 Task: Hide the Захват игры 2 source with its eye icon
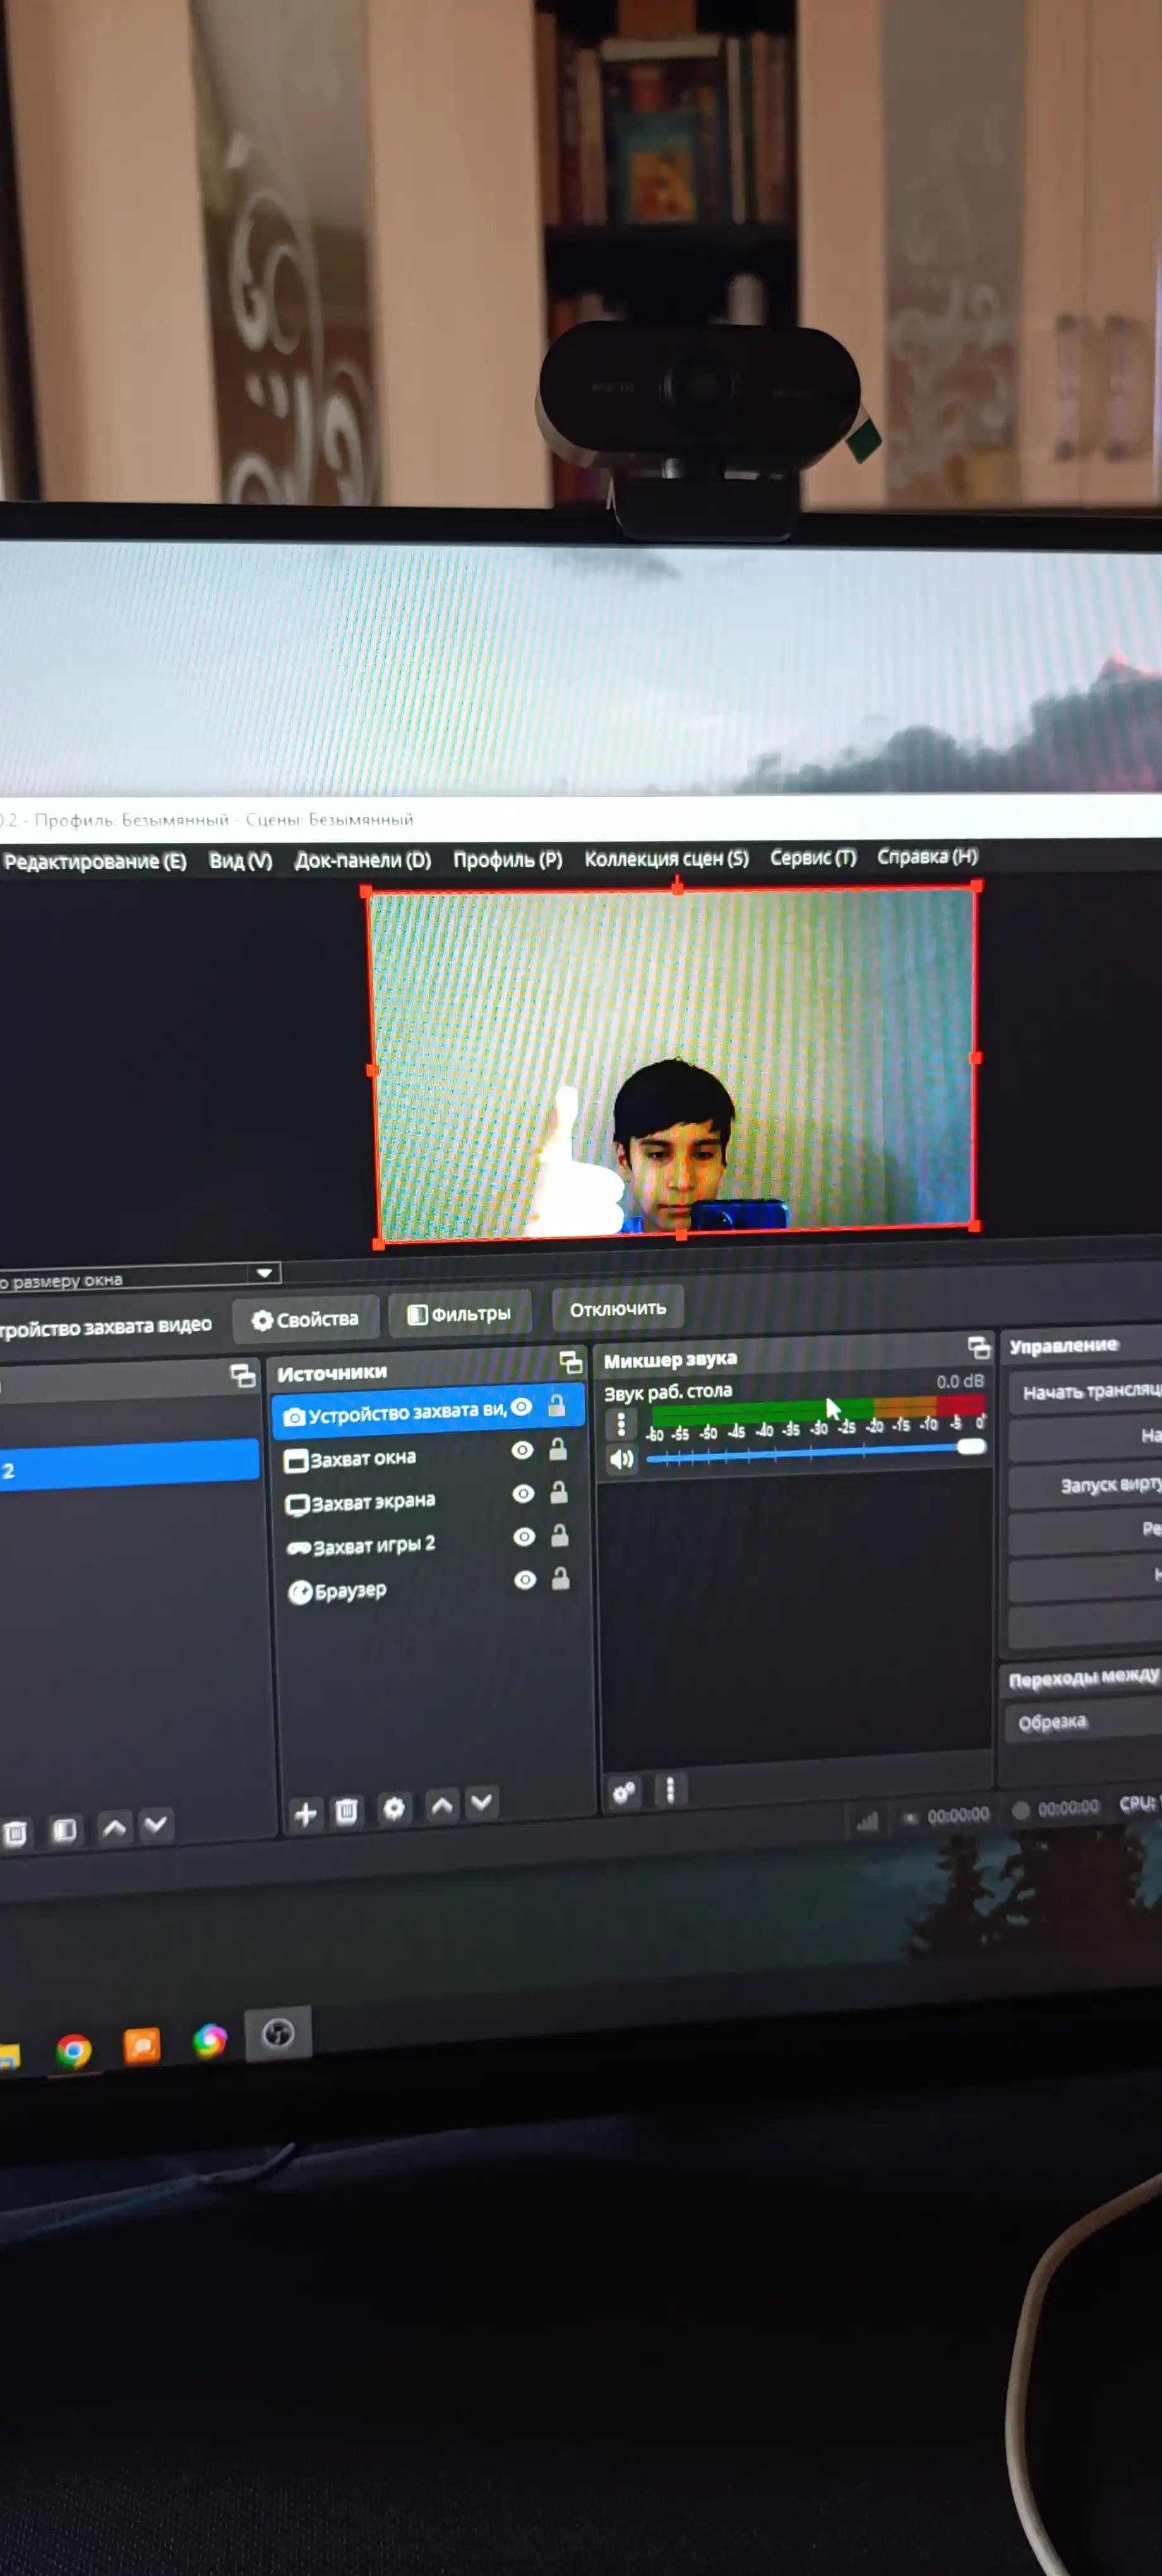pos(524,1537)
